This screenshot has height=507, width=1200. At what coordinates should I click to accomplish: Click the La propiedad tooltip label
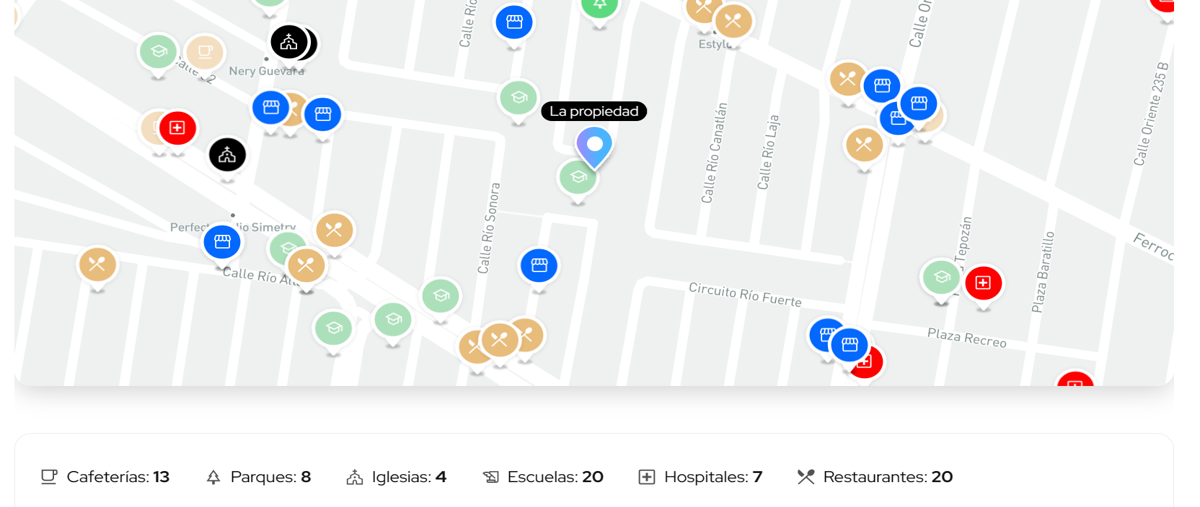point(594,111)
